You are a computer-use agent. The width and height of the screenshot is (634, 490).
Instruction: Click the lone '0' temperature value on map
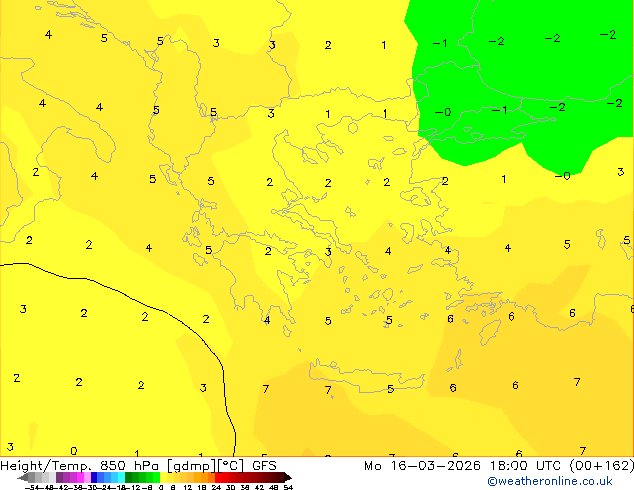(74, 451)
